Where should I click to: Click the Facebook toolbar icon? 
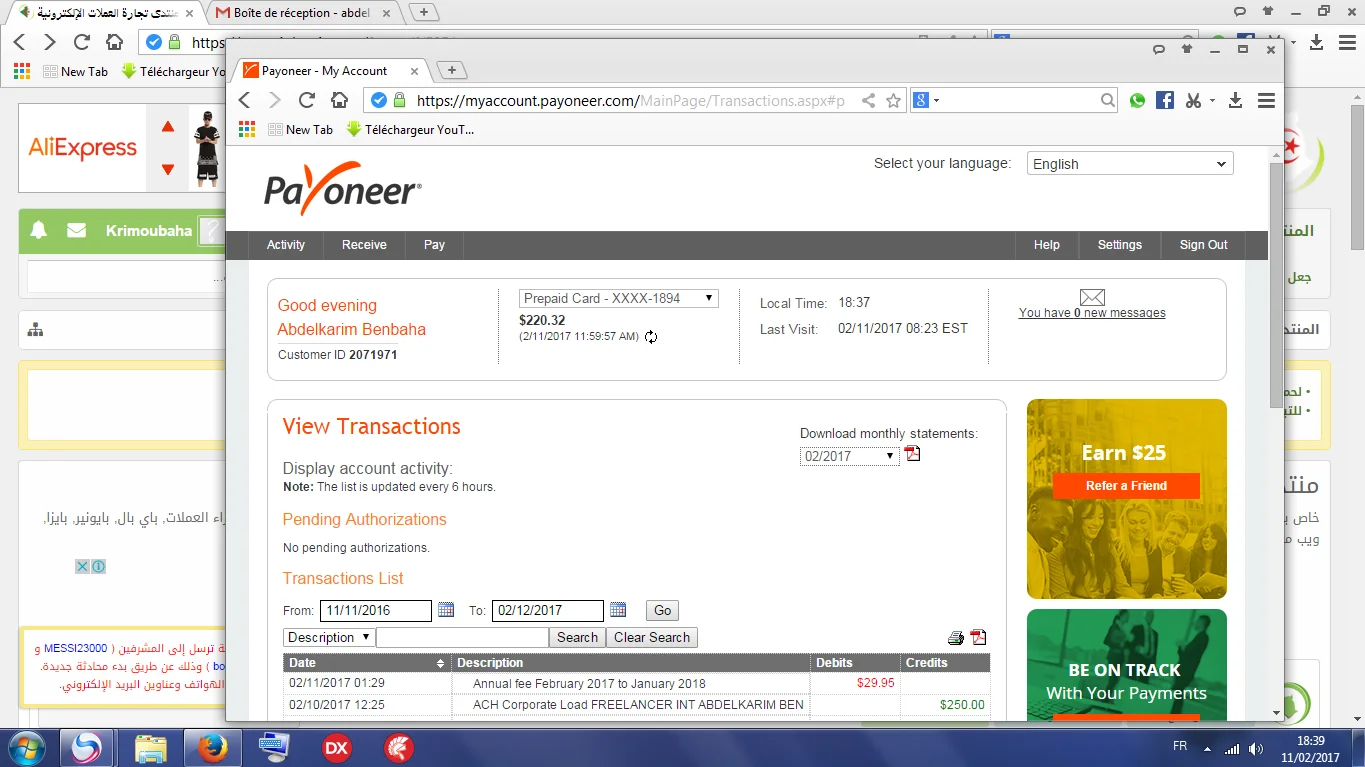(x=1165, y=100)
